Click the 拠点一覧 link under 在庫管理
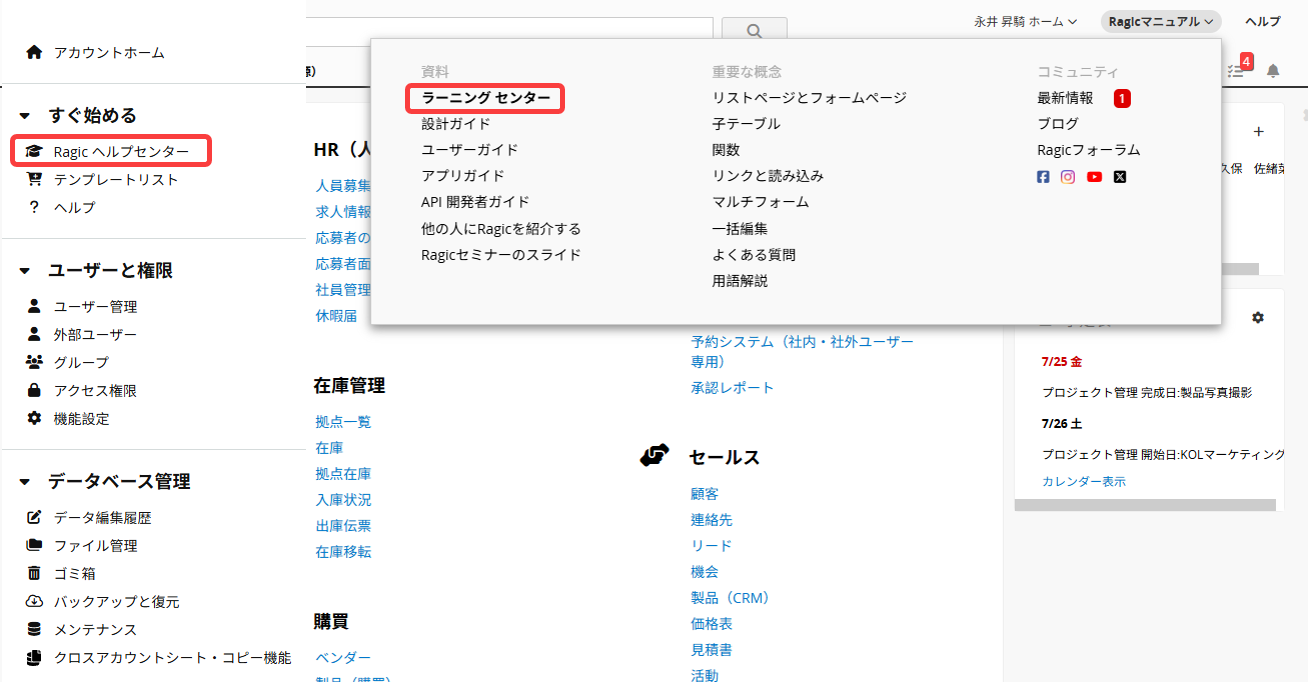The height and width of the screenshot is (682, 1308). [343, 422]
